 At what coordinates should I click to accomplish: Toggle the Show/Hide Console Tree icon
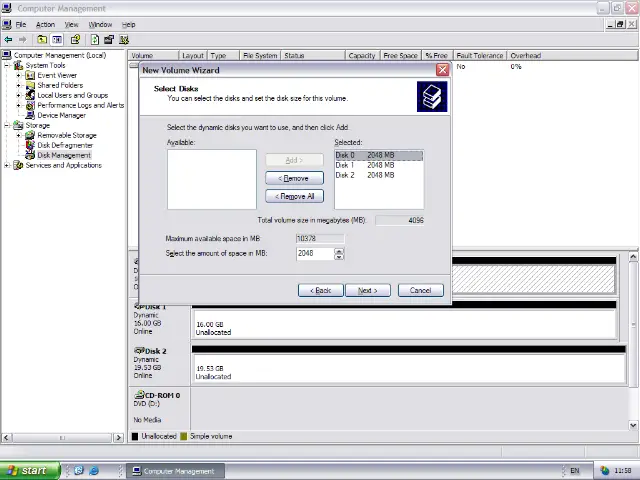(x=57, y=40)
